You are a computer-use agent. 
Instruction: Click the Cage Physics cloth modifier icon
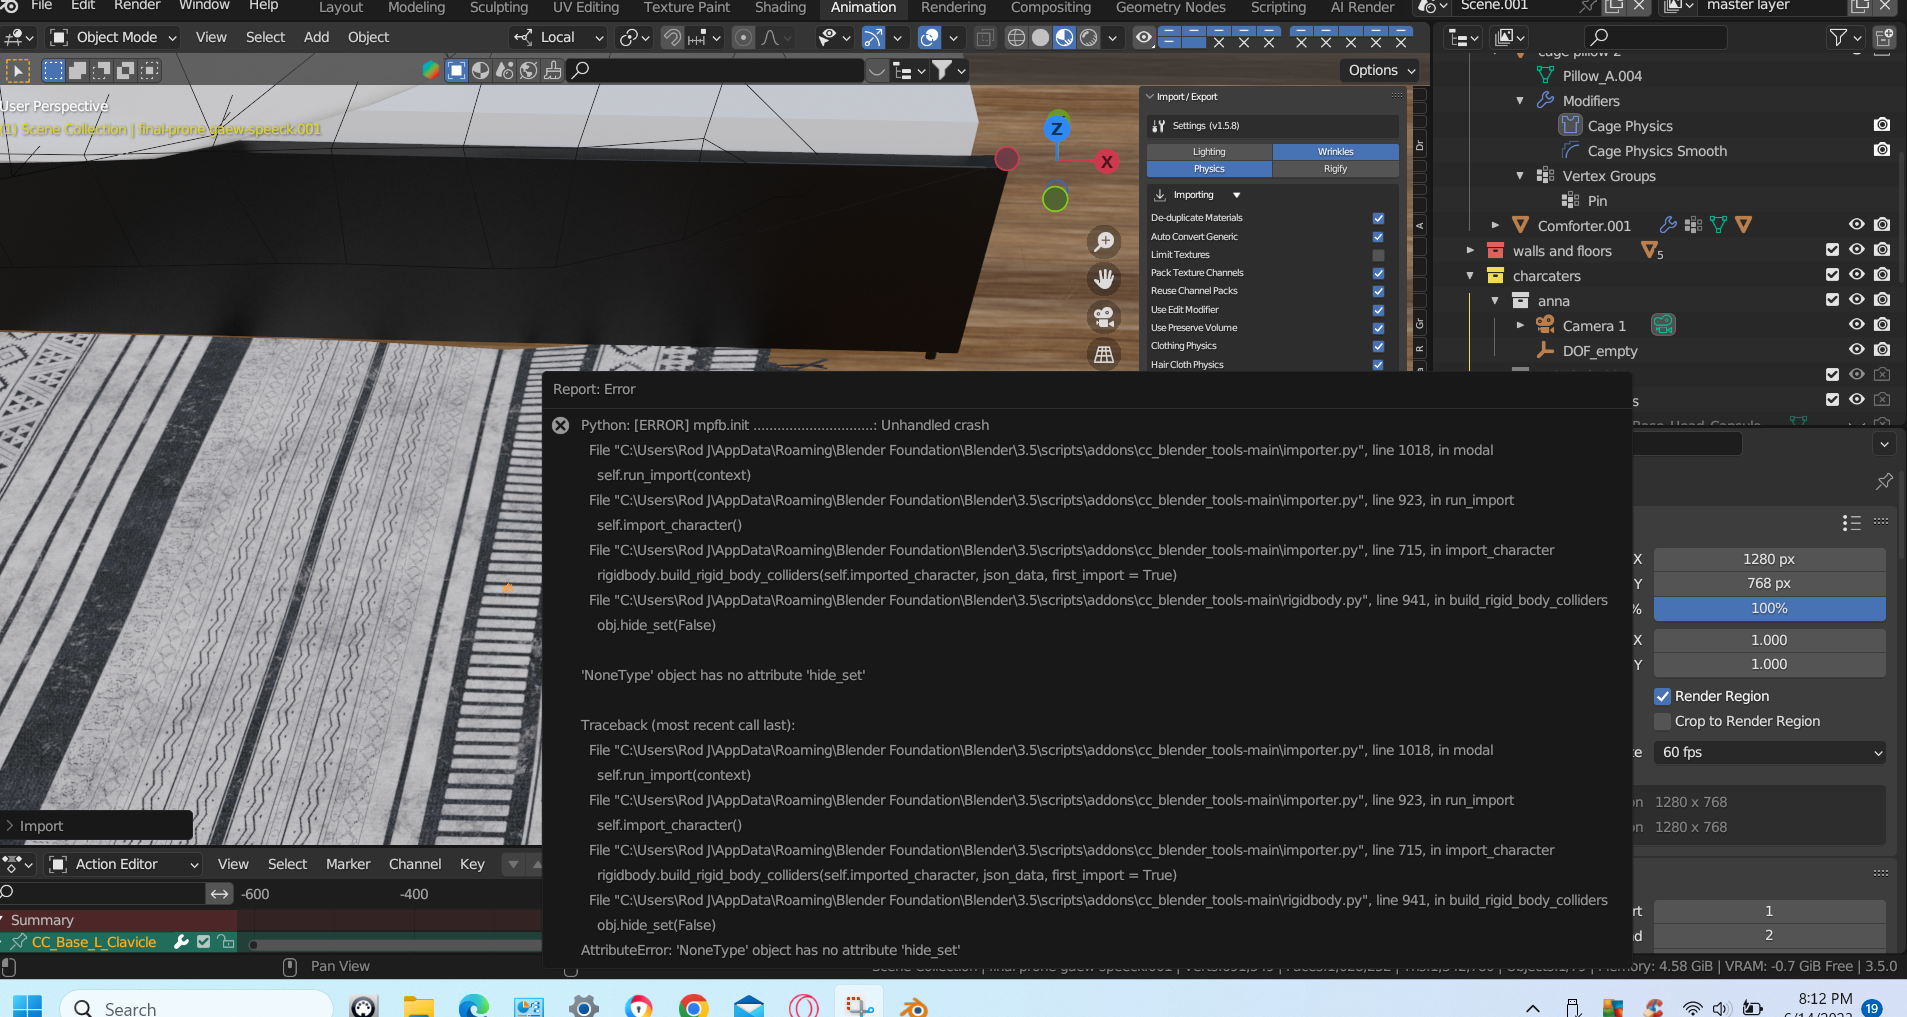pos(1571,125)
